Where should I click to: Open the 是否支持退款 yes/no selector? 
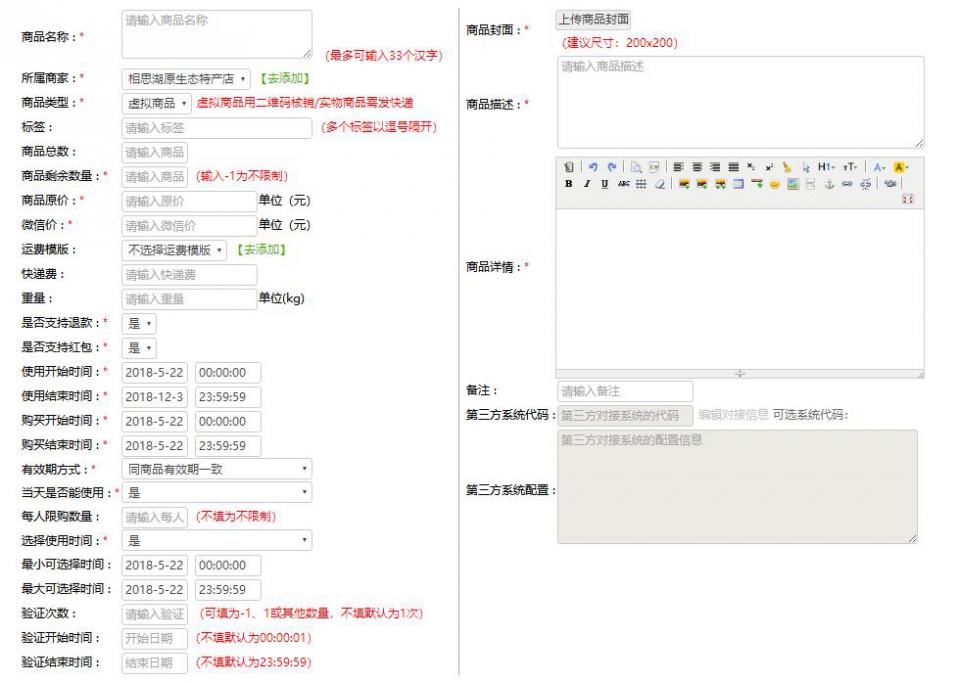pyautogui.click(x=139, y=324)
